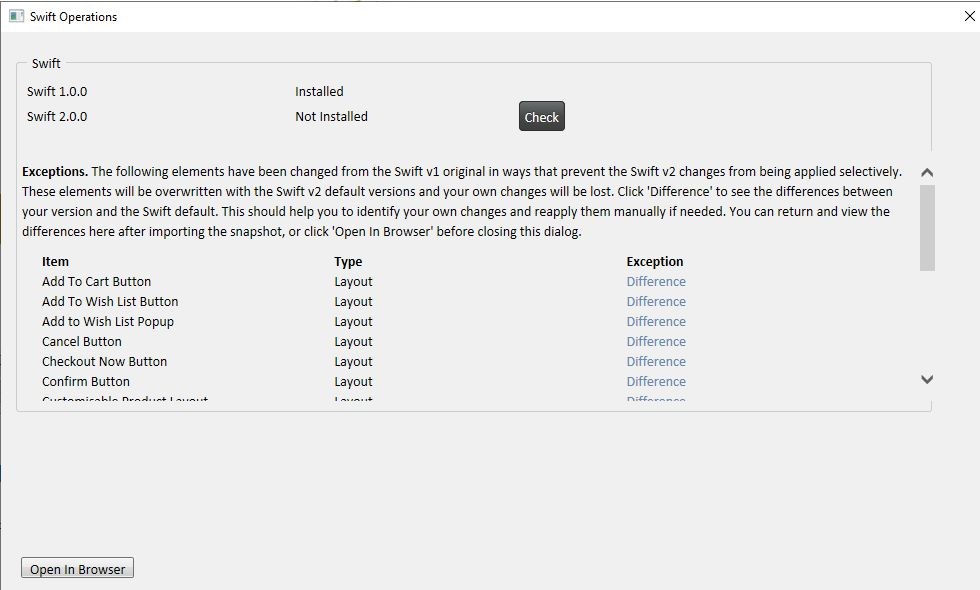
Task: View Difference for Confirm Button layout
Action: [x=656, y=382]
